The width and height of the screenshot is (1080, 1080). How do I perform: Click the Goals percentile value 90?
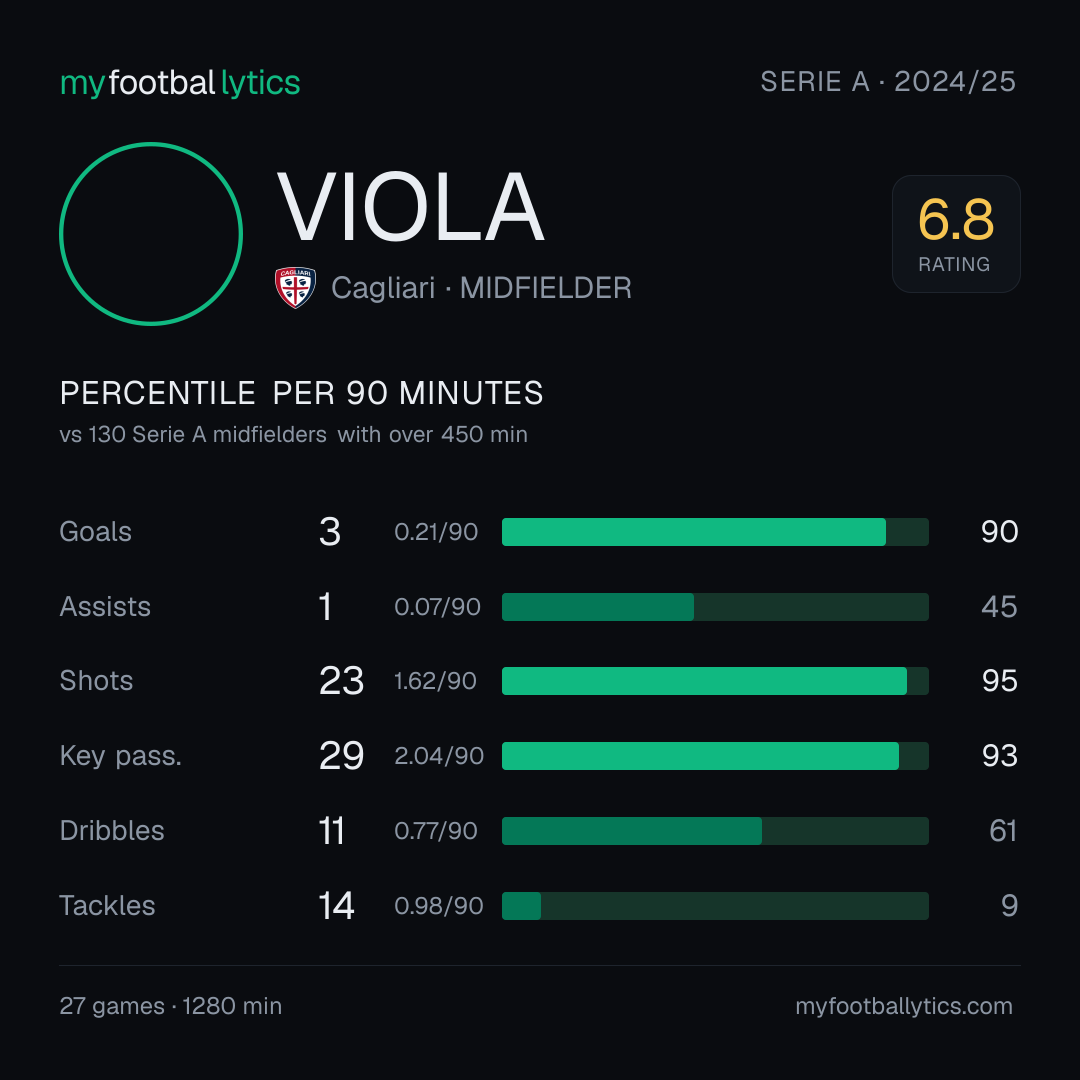click(999, 532)
